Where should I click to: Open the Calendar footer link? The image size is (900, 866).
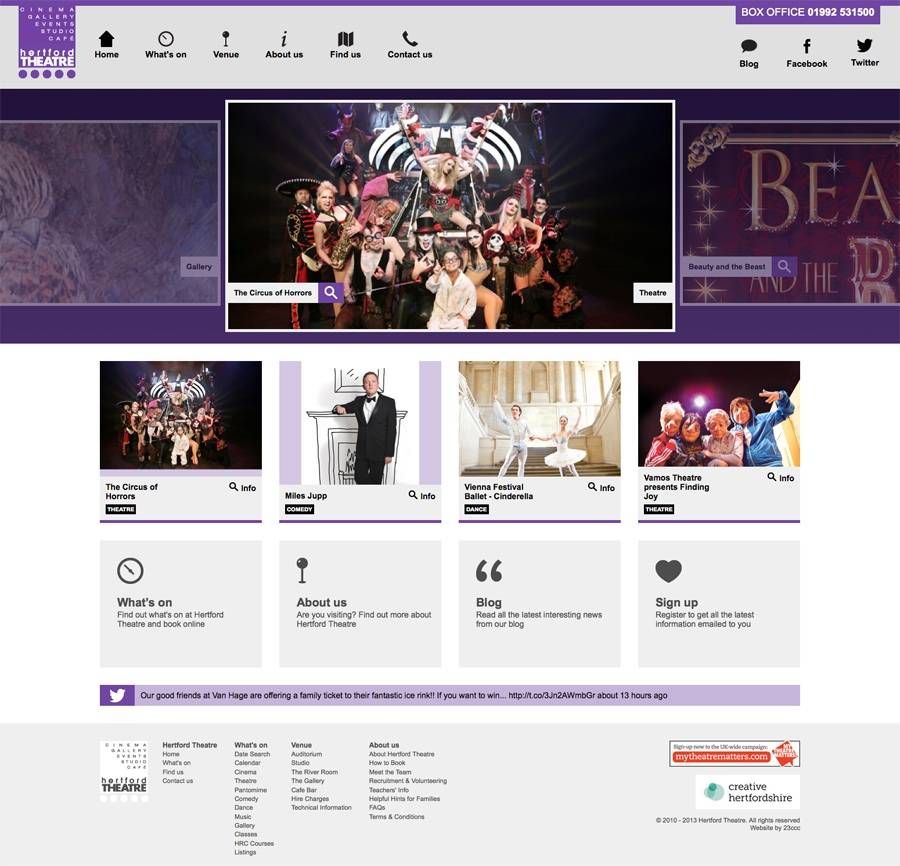247,763
